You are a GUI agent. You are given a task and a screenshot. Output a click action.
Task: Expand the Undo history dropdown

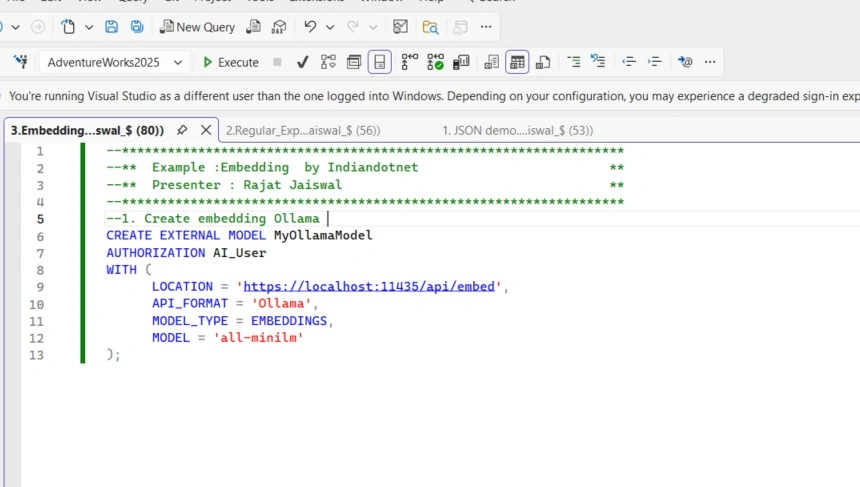[330, 27]
